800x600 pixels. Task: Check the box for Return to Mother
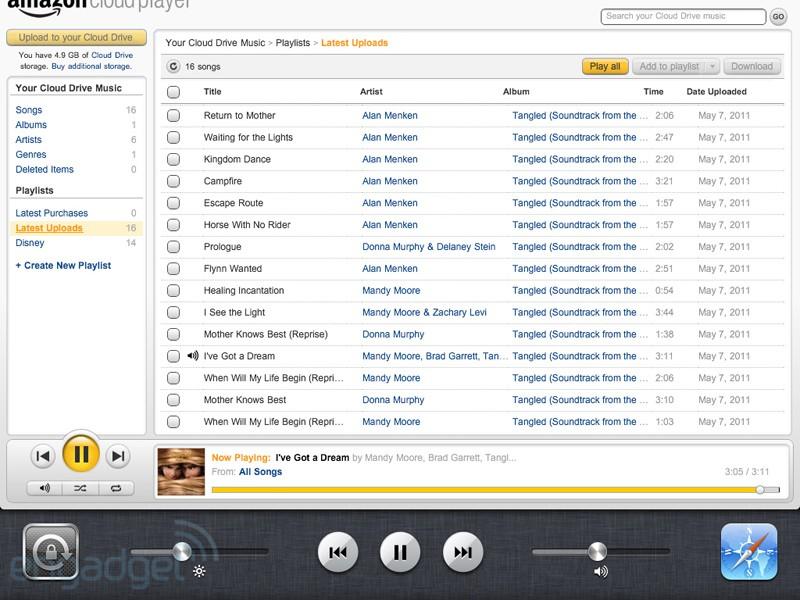pos(173,116)
